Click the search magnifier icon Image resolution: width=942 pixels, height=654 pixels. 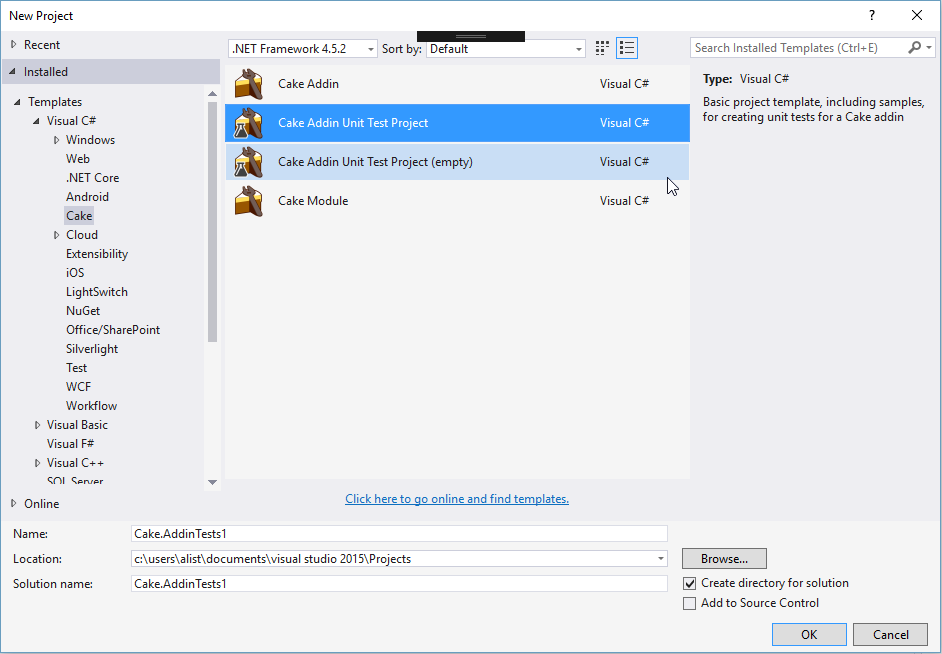coord(914,47)
